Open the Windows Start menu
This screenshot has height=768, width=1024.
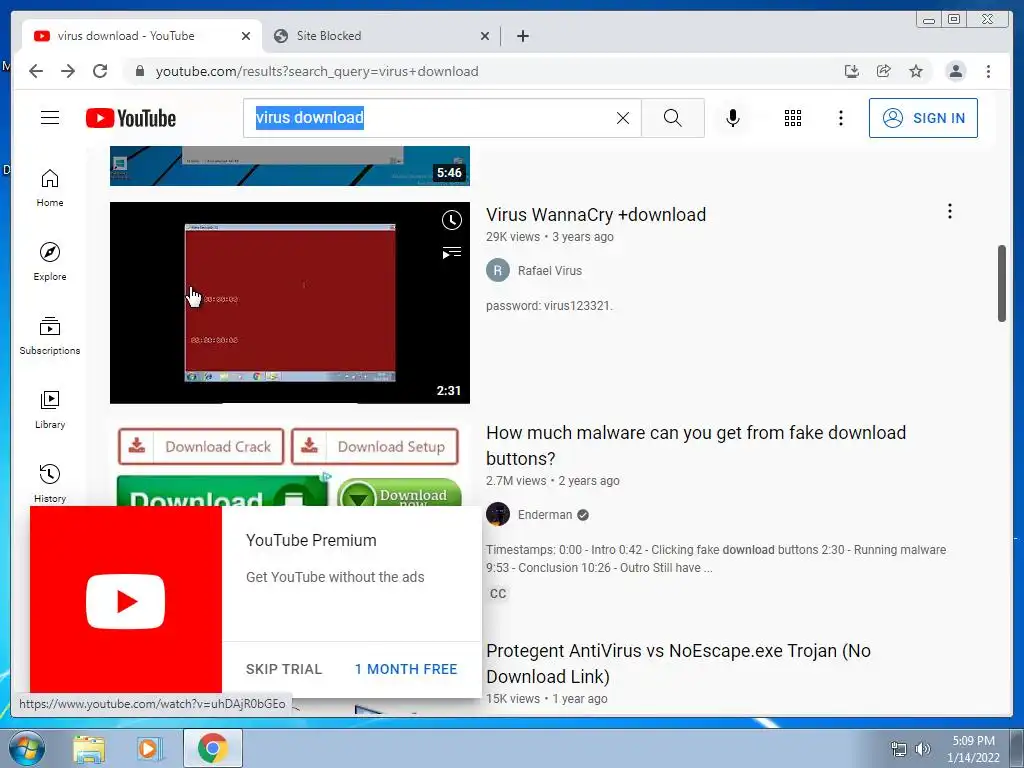27,749
